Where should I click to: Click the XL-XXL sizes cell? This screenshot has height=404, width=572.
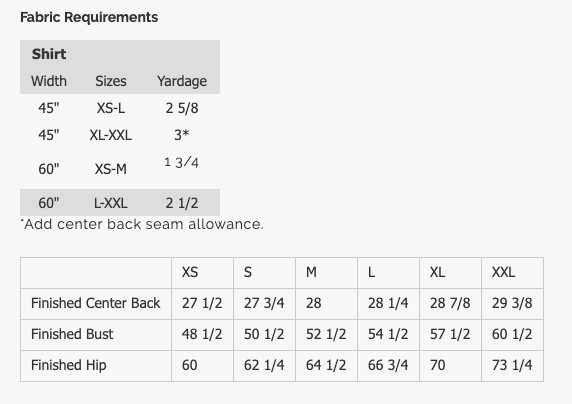point(111,135)
